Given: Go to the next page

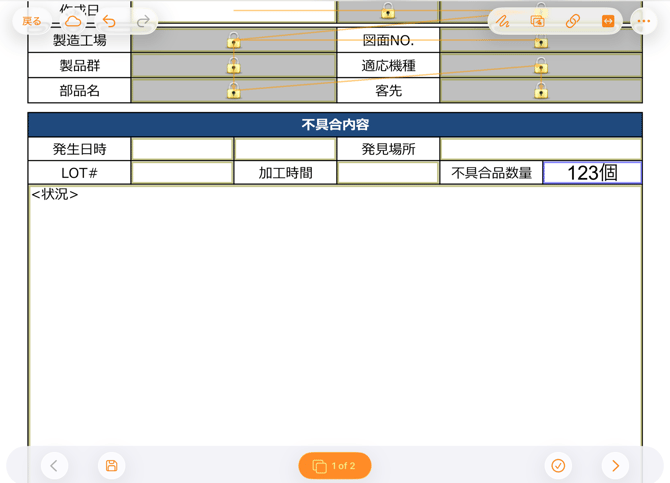Looking at the screenshot, I should click(x=615, y=465).
